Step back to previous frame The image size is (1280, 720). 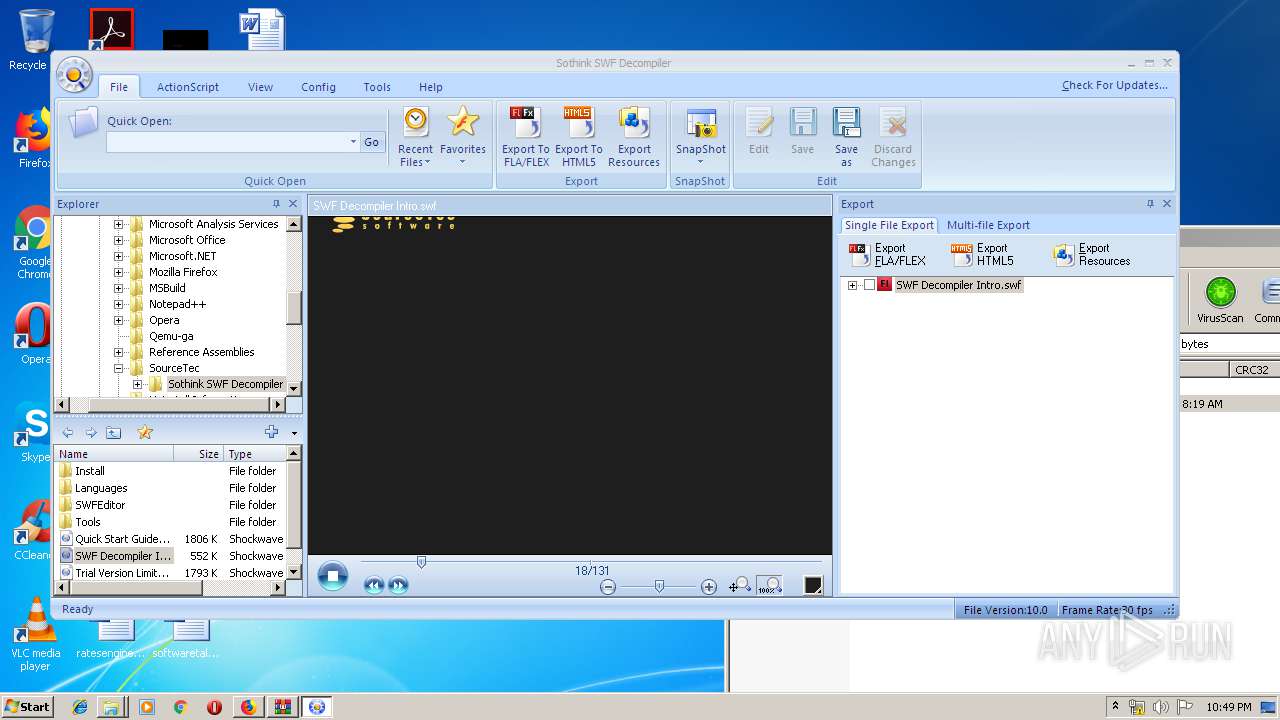pyautogui.click(x=374, y=586)
